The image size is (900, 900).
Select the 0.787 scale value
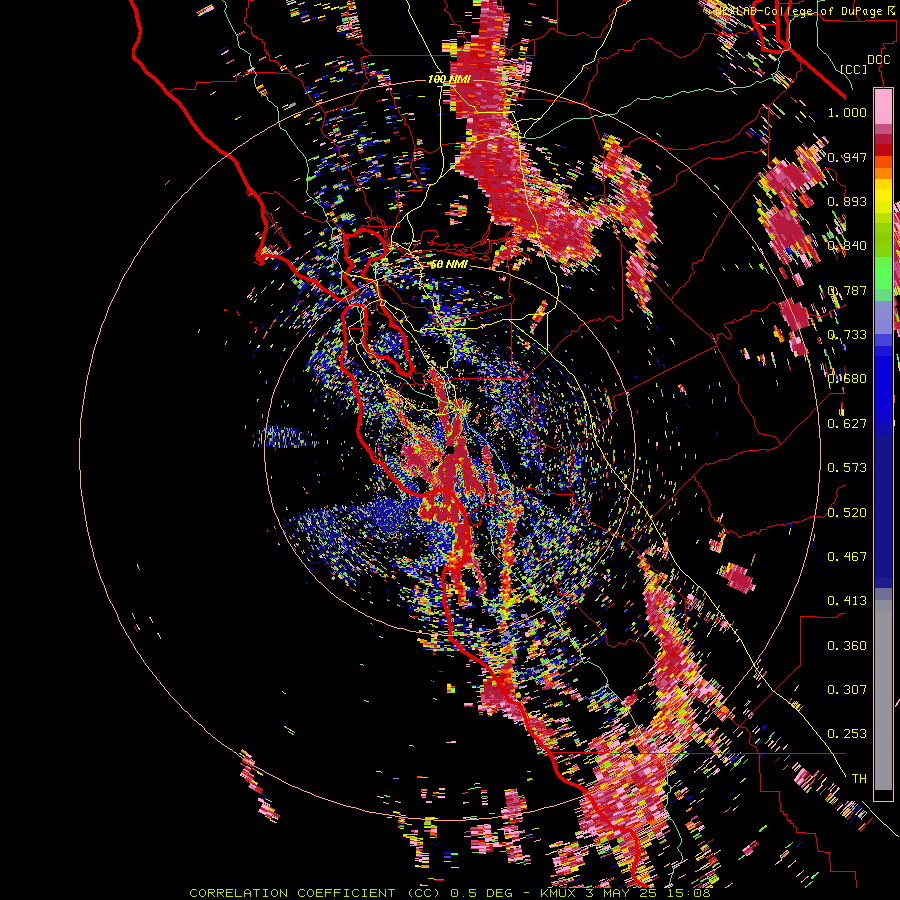coord(847,290)
